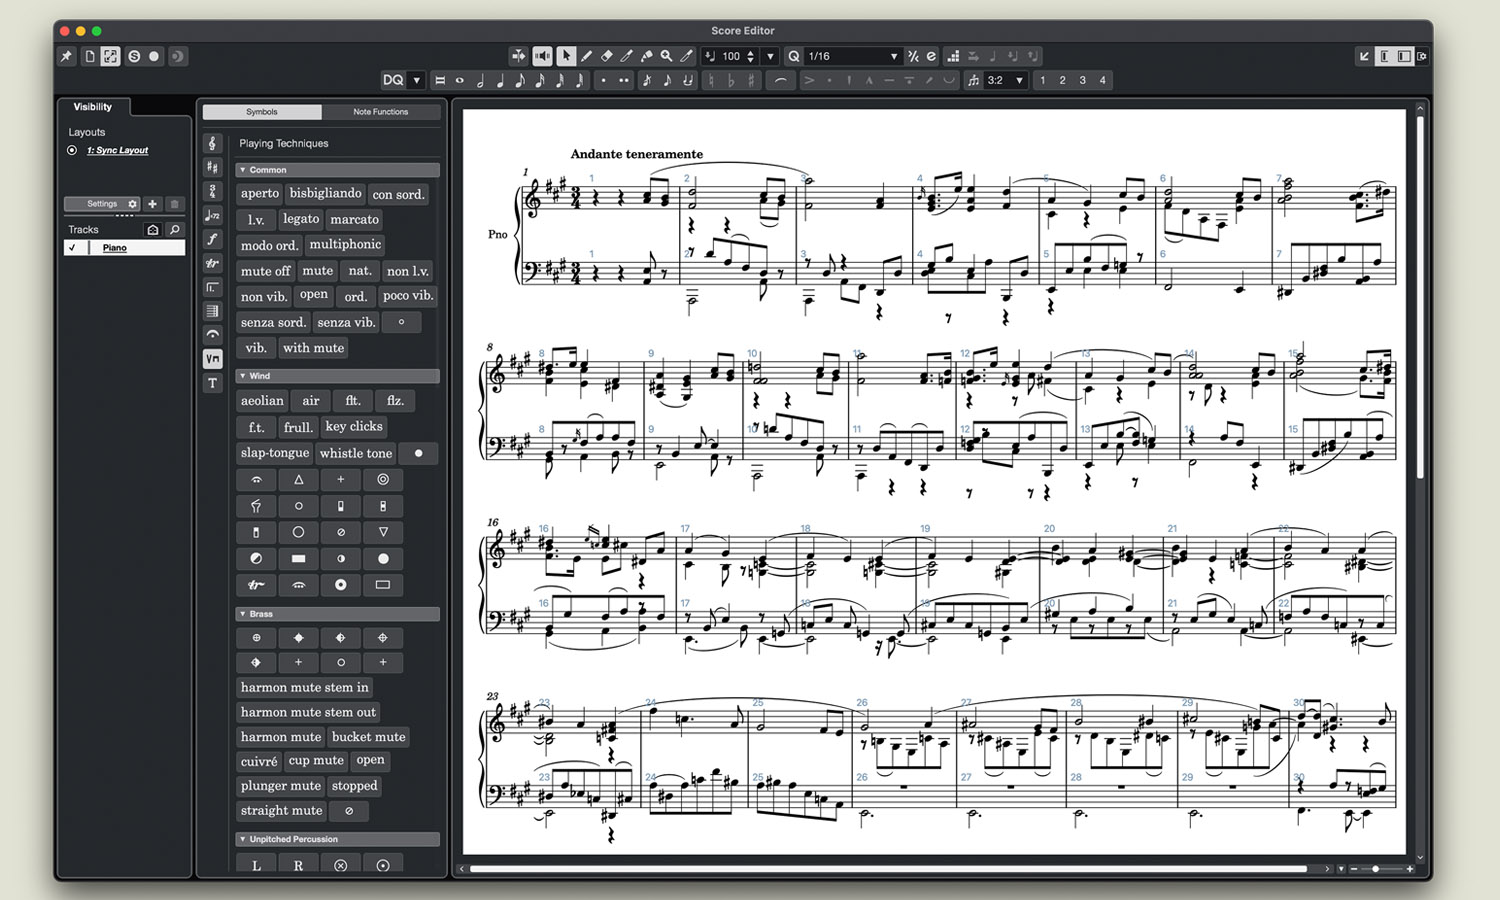
Task: Open the 3:2 tuplet dropdown
Action: [1006, 80]
